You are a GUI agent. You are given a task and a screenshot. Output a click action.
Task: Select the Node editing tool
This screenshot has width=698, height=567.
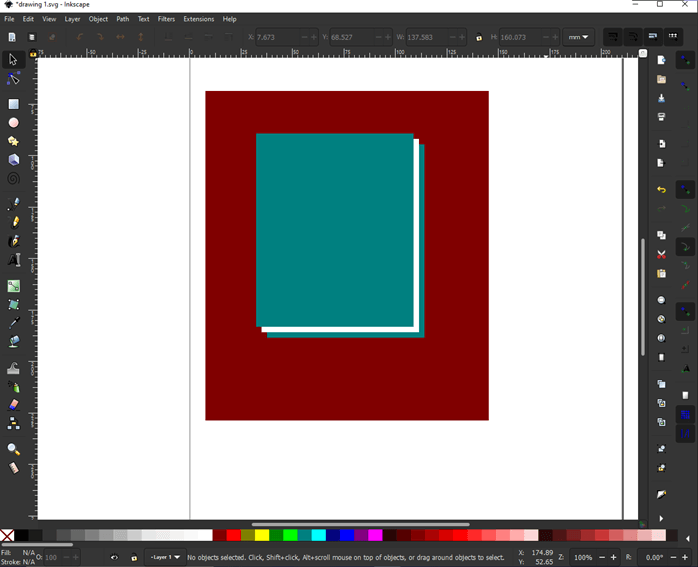[x=14, y=79]
